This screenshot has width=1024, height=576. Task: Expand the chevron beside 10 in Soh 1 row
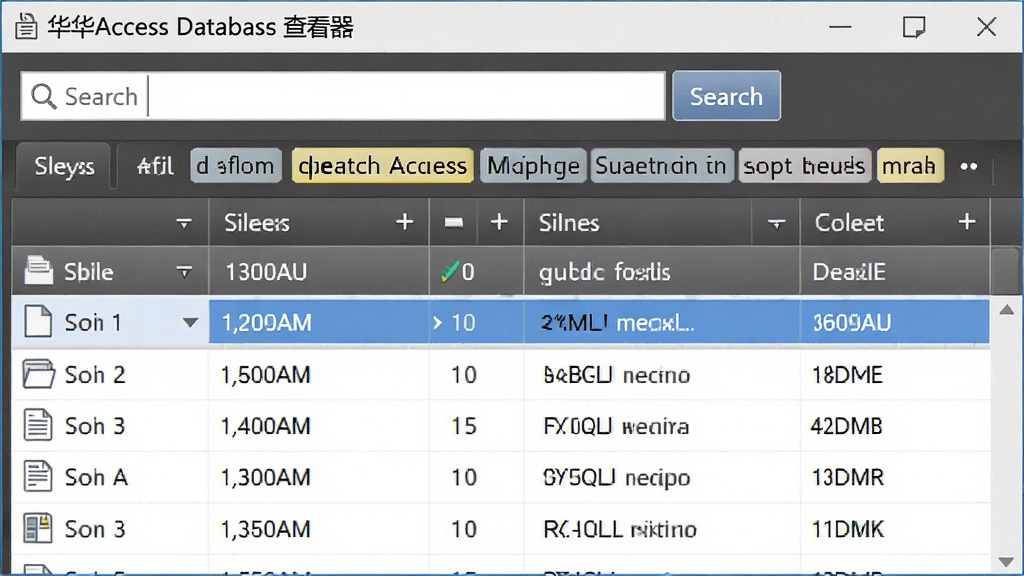click(x=437, y=323)
